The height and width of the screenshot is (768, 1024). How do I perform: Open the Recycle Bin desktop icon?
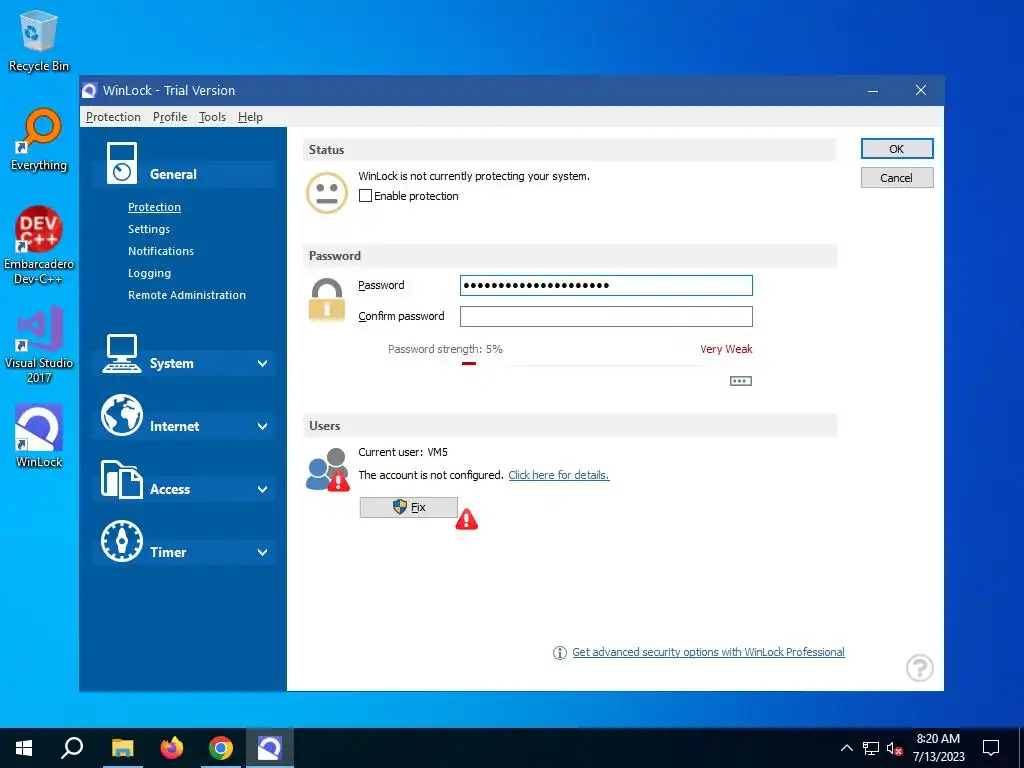tap(39, 40)
